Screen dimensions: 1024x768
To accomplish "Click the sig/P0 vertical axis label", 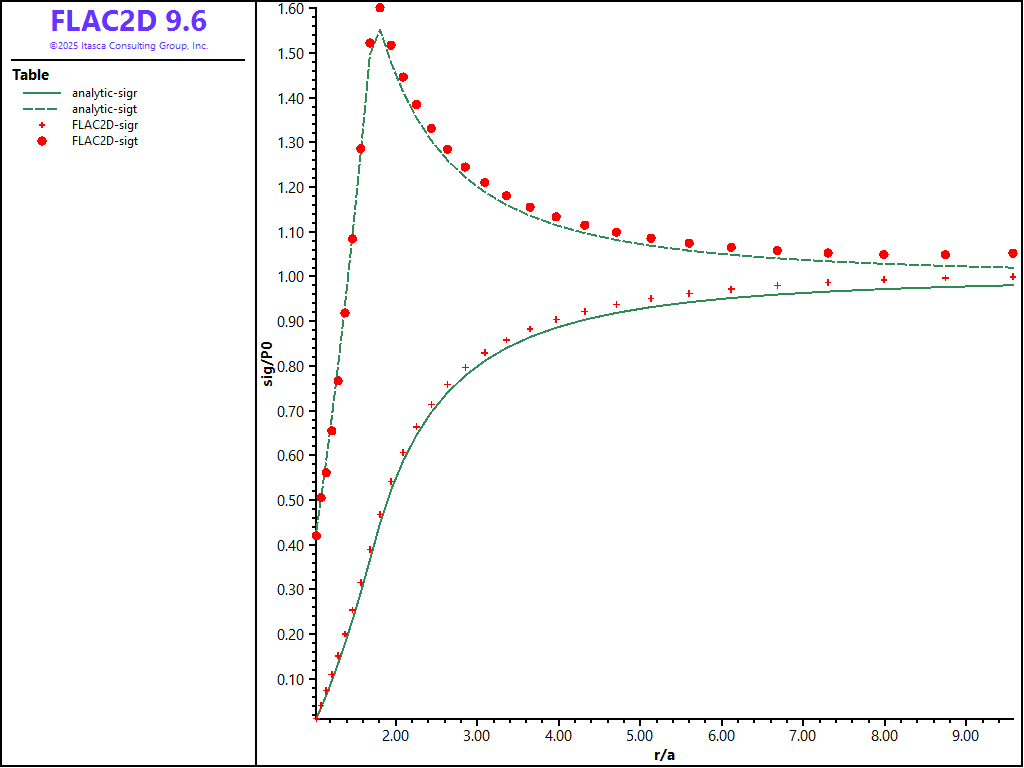I will [268, 364].
